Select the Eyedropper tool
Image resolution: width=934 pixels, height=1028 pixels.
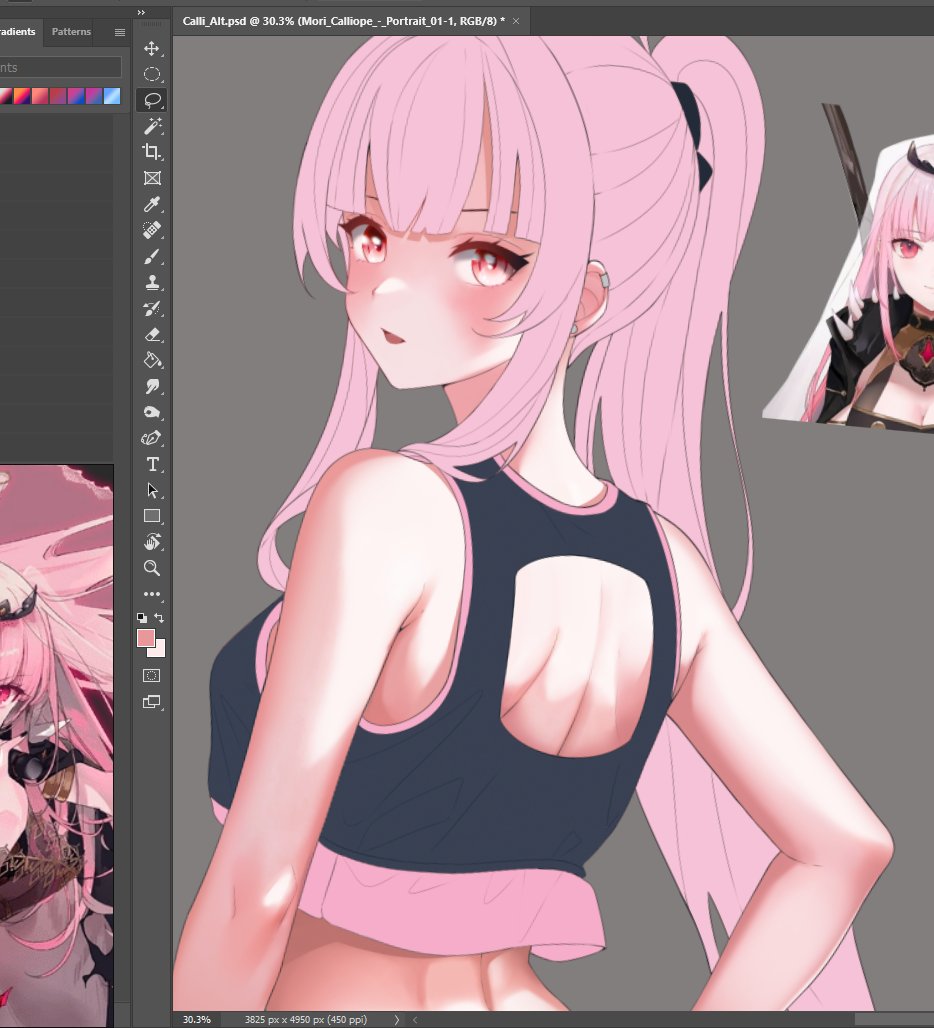(x=151, y=204)
